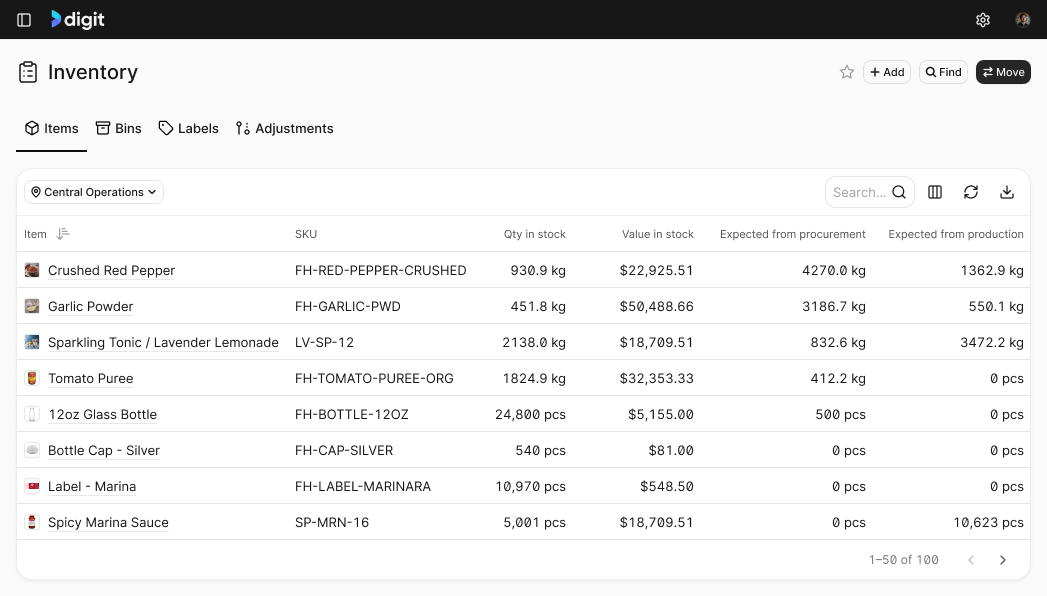
Task: Click the 4270.0 kg procurement cell
Action: [833, 270]
